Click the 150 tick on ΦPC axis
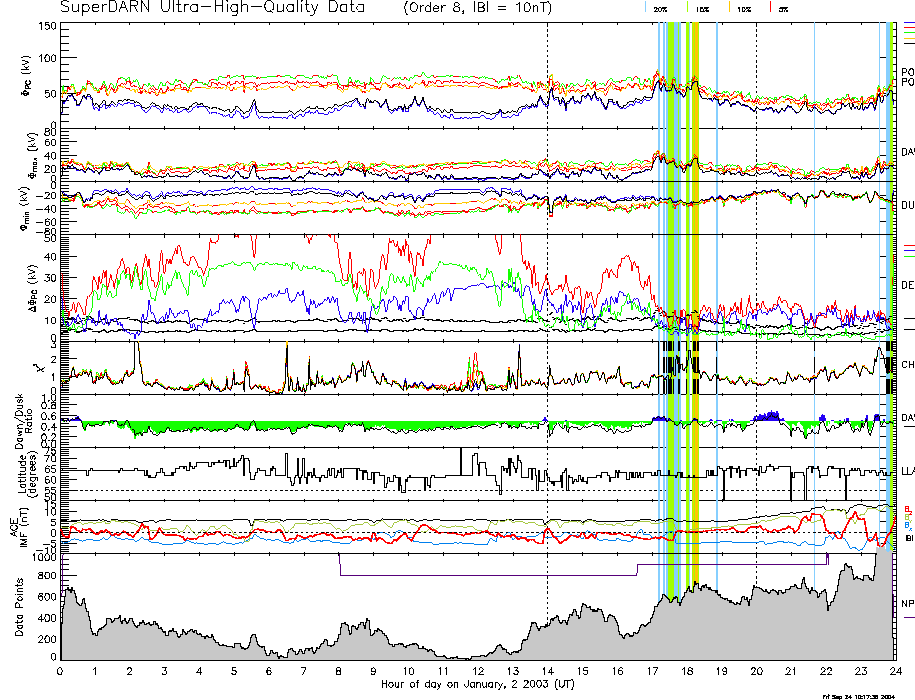 click(48, 26)
